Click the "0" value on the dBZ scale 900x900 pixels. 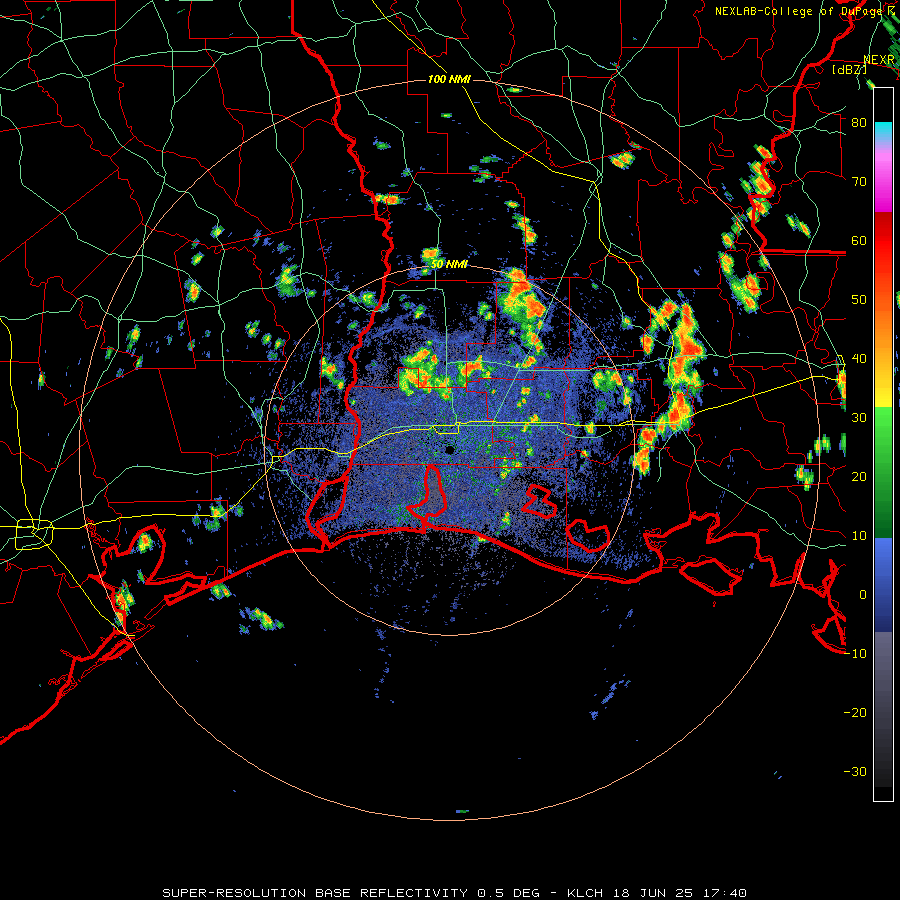[863, 595]
